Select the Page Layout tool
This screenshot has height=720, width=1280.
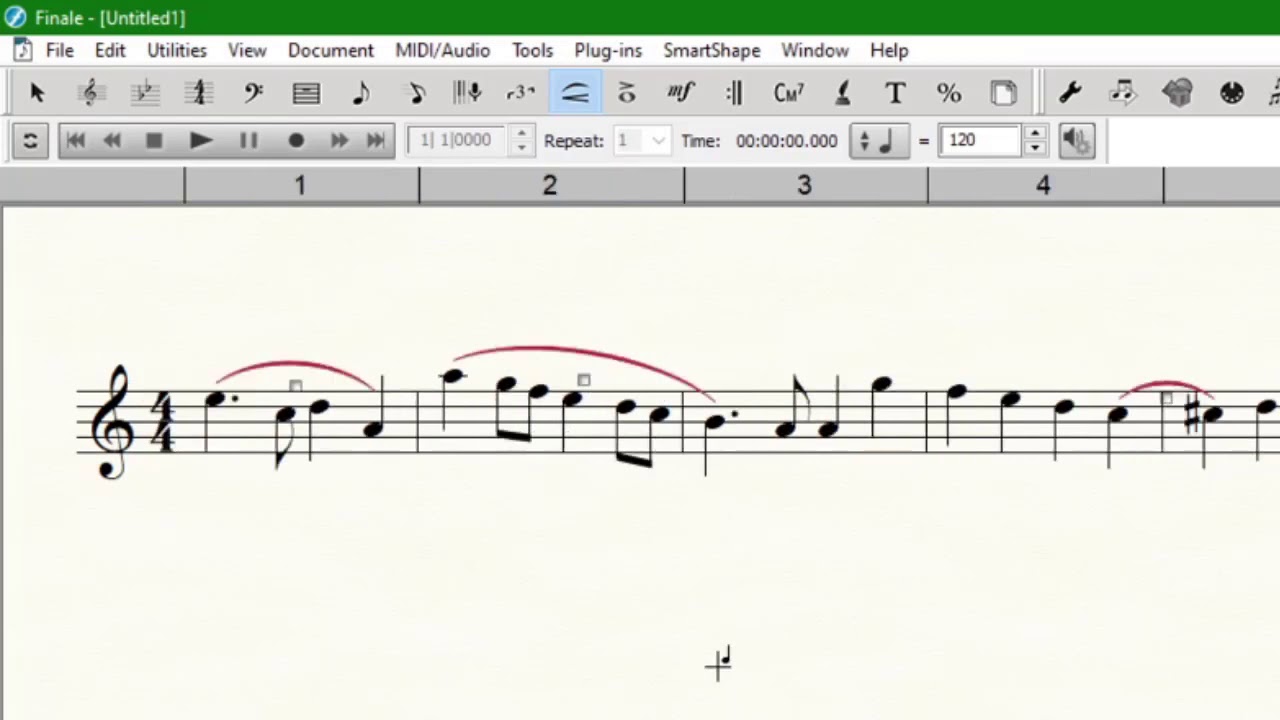(x=1003, y=93)
